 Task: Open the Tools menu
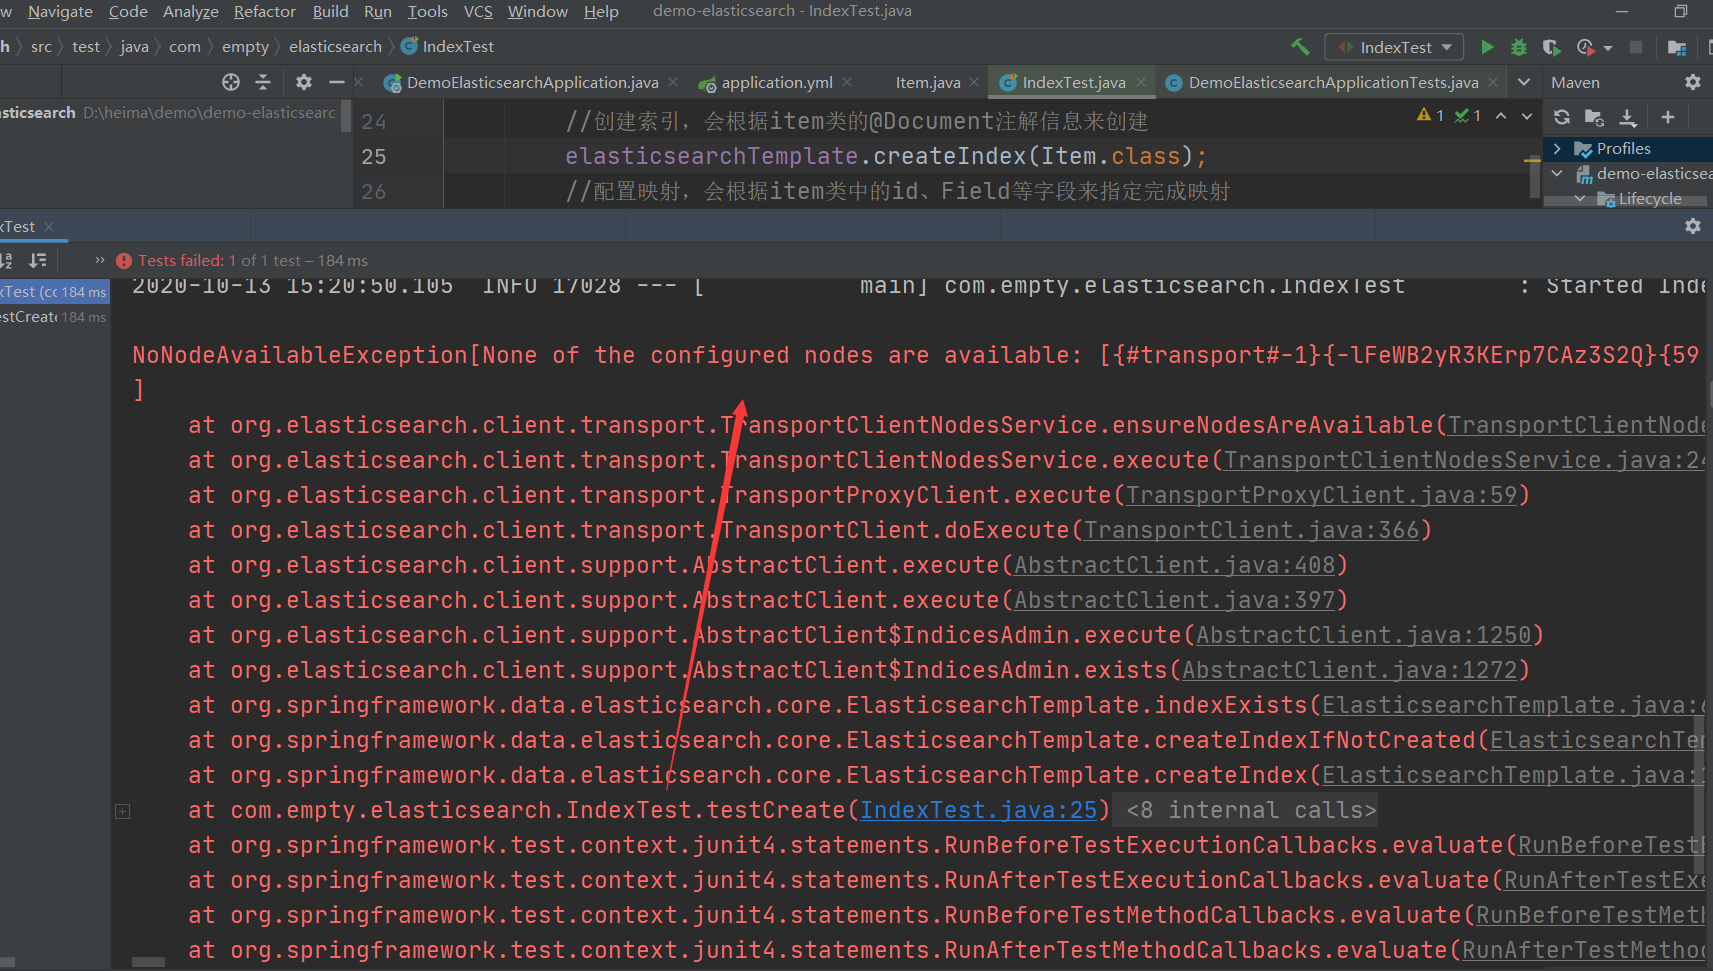point(428,11)
